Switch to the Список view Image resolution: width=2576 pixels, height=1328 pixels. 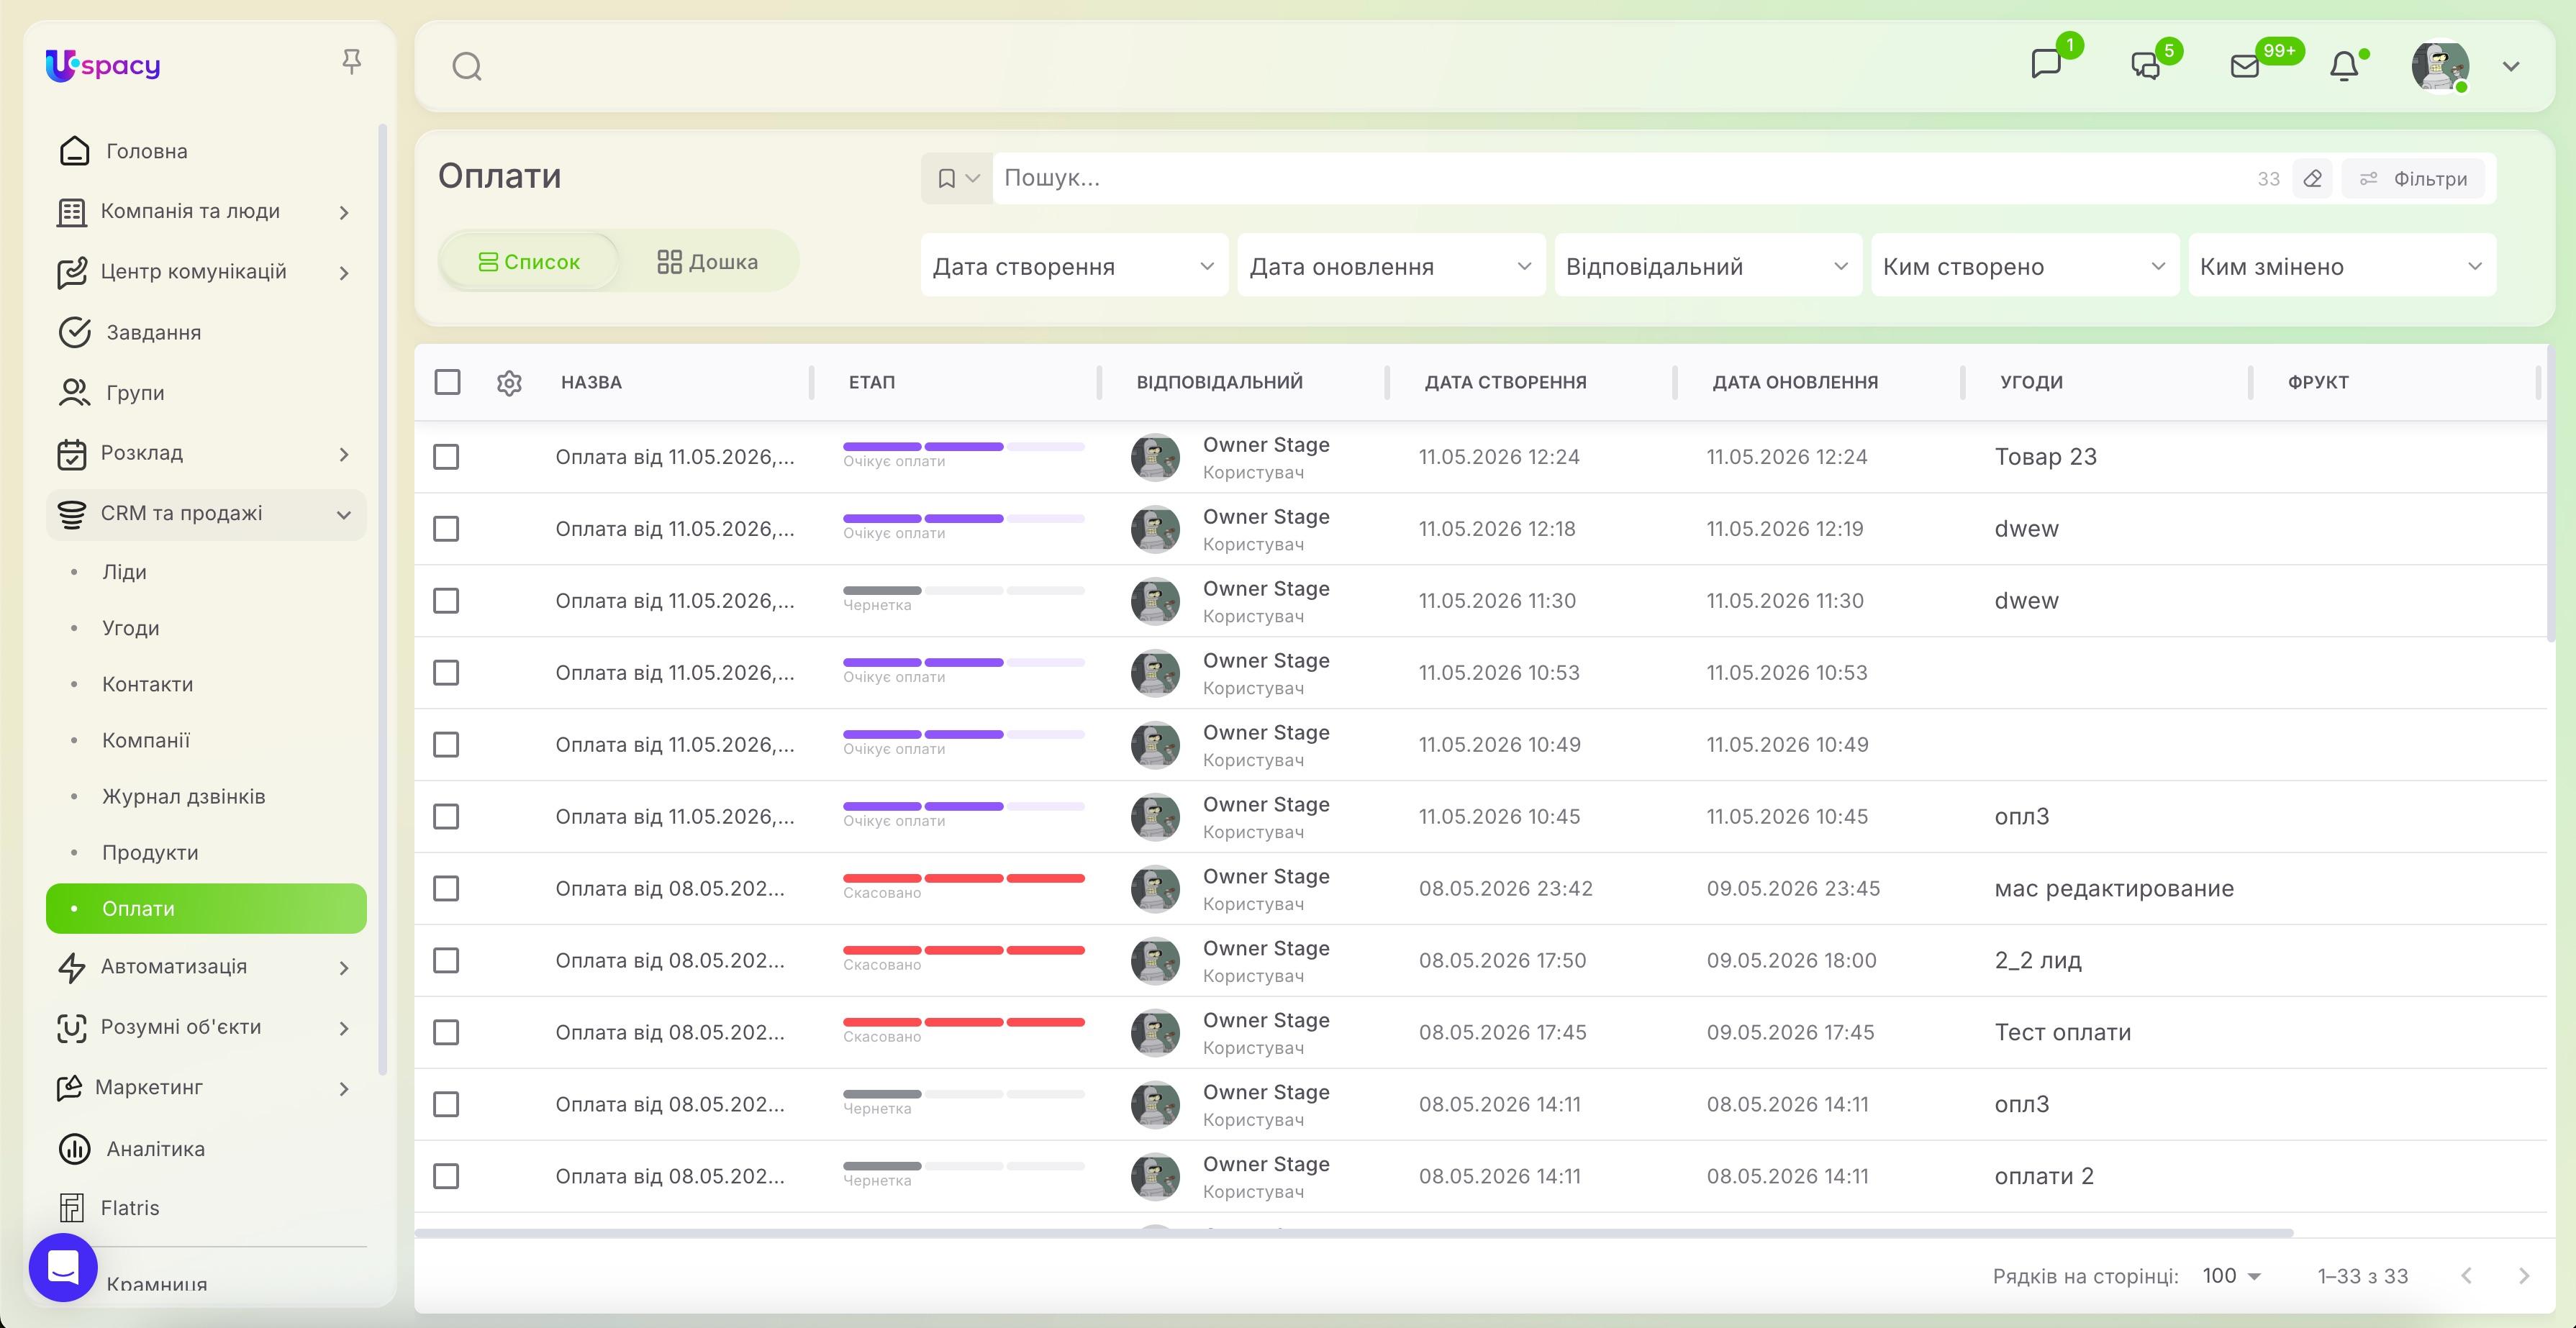[x=529, y=262]
